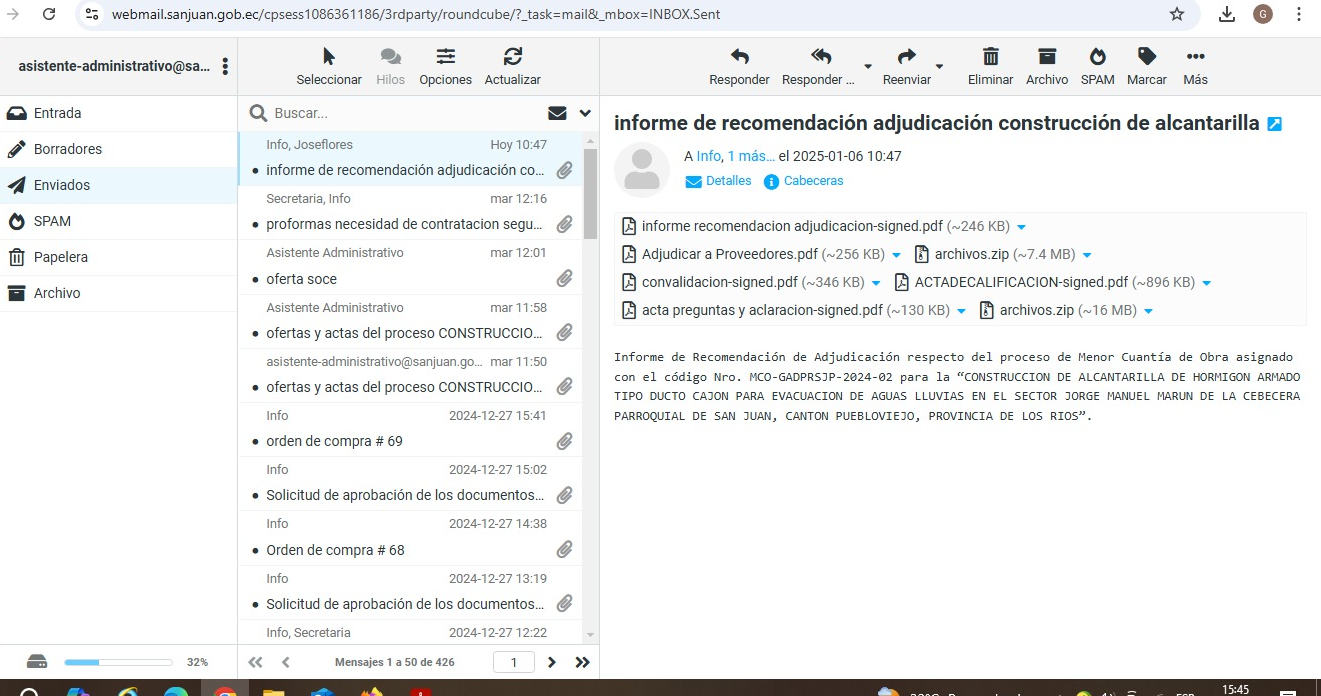Screen dimensions: 1321x696
Task: Click the Seleccionar cursor icon
Action: coord(329,57)
